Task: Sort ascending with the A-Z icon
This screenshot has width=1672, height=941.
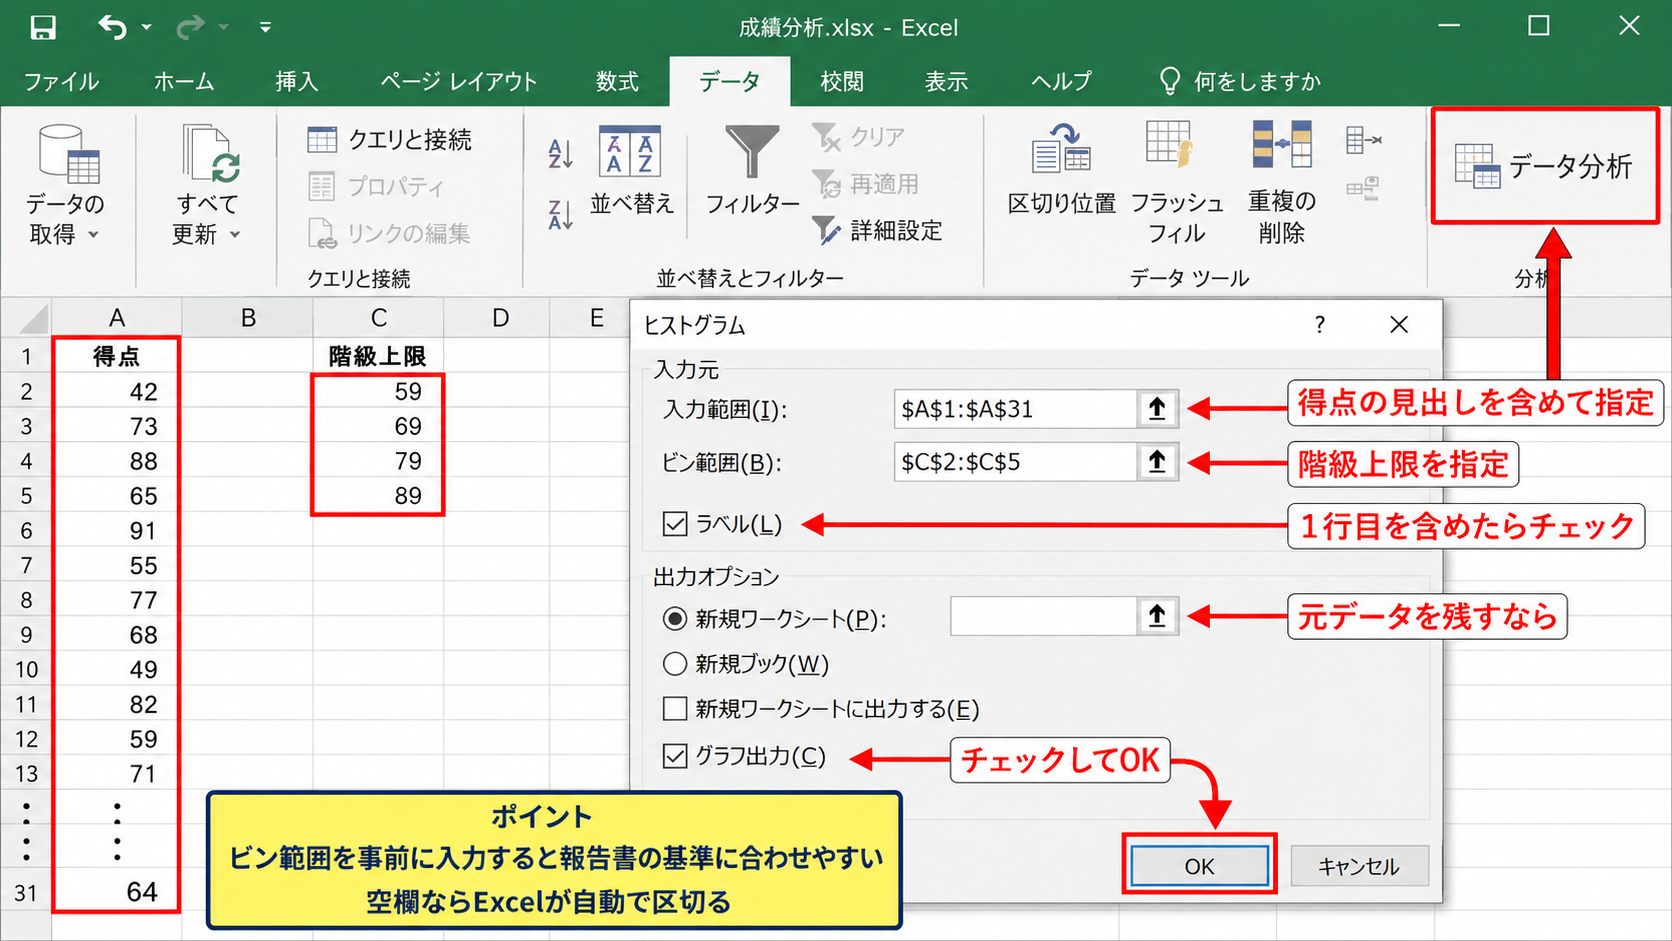Action: pyautogui.click(x=560, y=154)
